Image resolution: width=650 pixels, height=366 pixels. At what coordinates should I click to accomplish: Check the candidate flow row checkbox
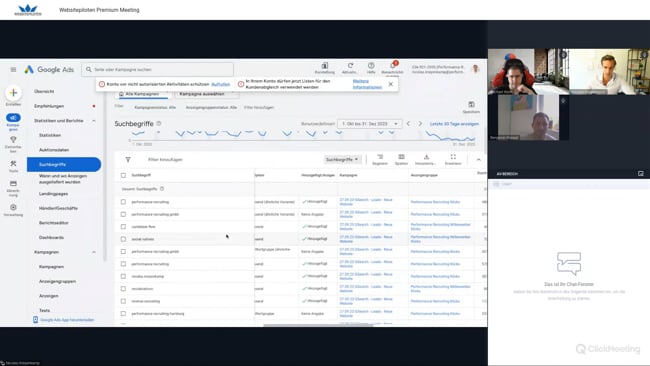tap(123, 227)
